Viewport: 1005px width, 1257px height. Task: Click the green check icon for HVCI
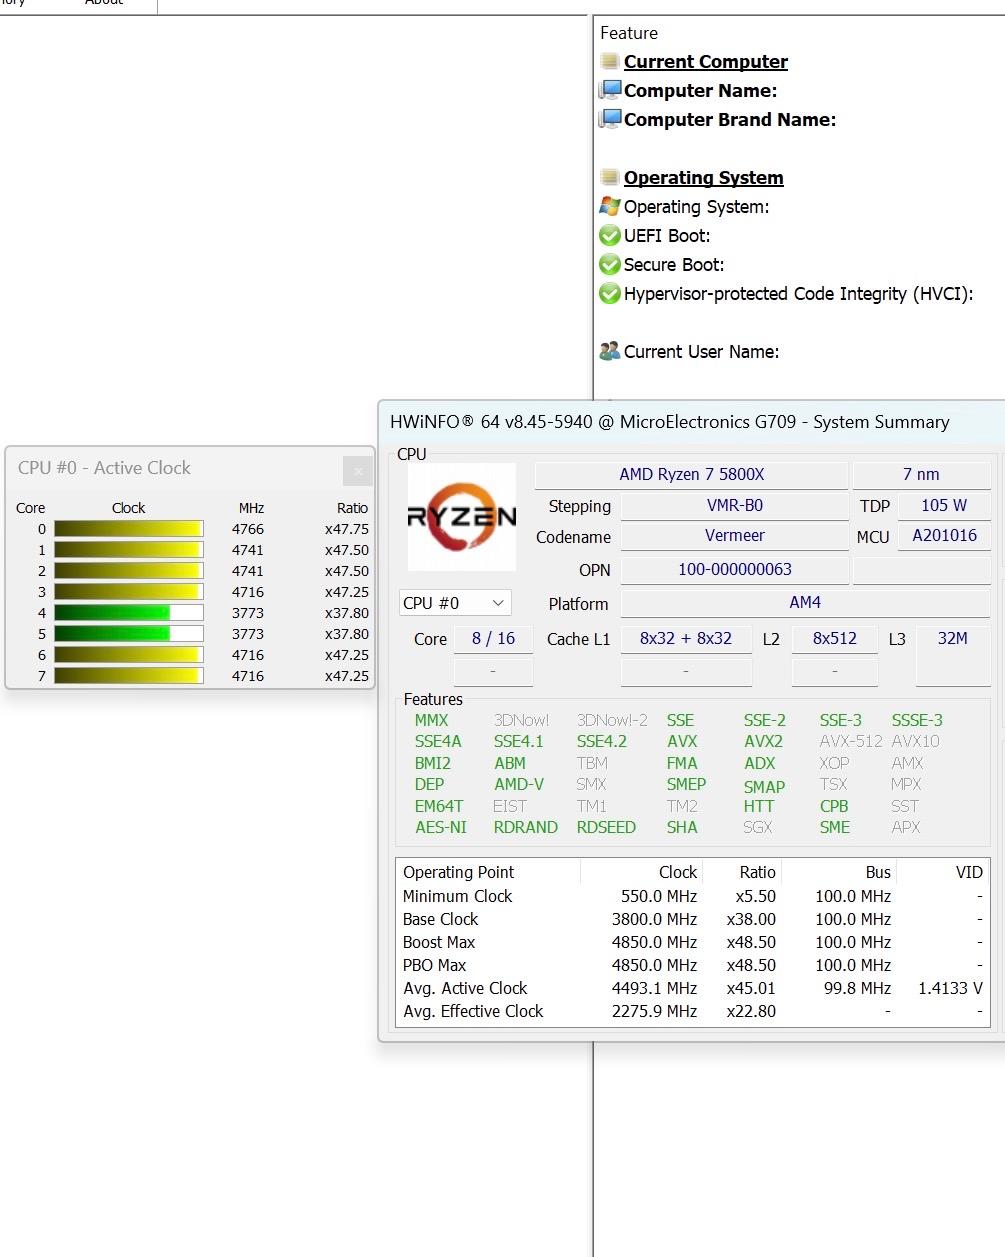pyautogui.click(x=610, y=294)
